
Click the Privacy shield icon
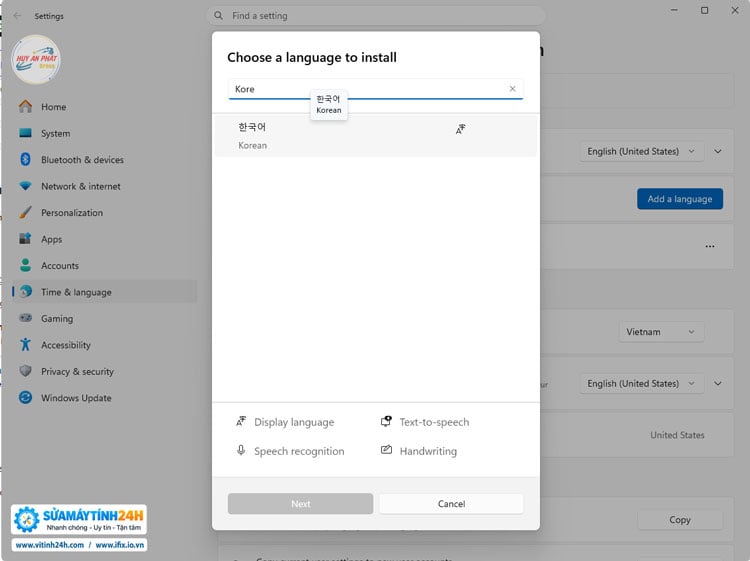[25, 371]
